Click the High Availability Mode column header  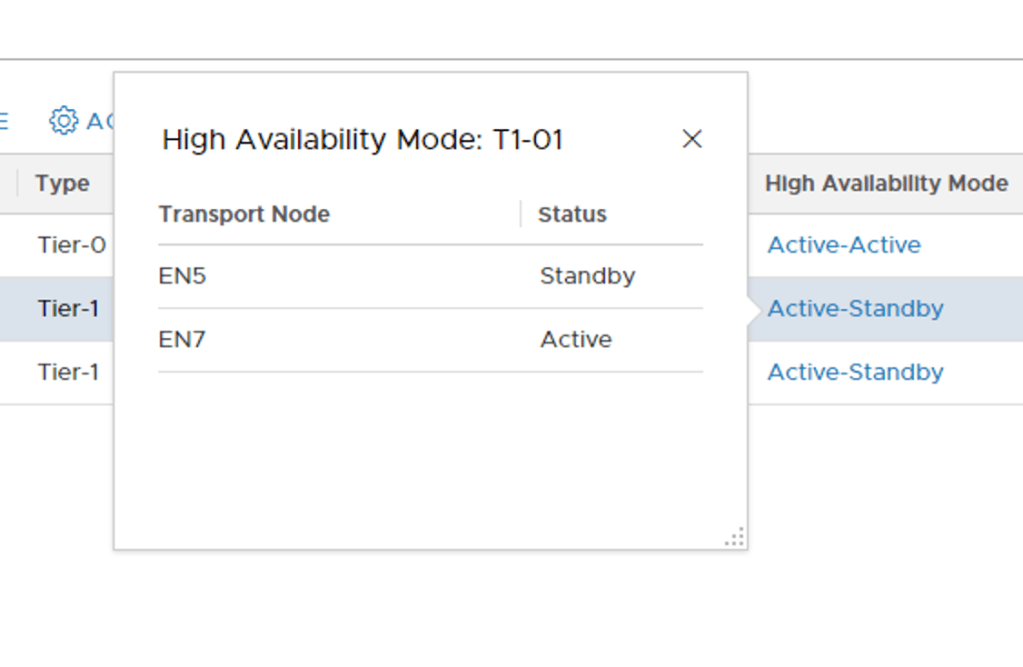(x=886, y=184)
